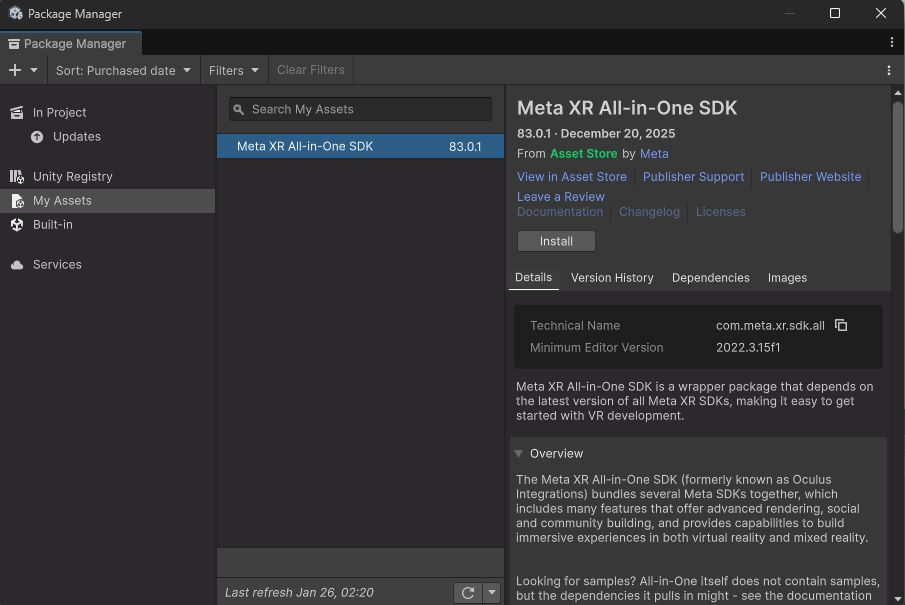
Task: Open the Filters dropdown
Action: (233, 70)
